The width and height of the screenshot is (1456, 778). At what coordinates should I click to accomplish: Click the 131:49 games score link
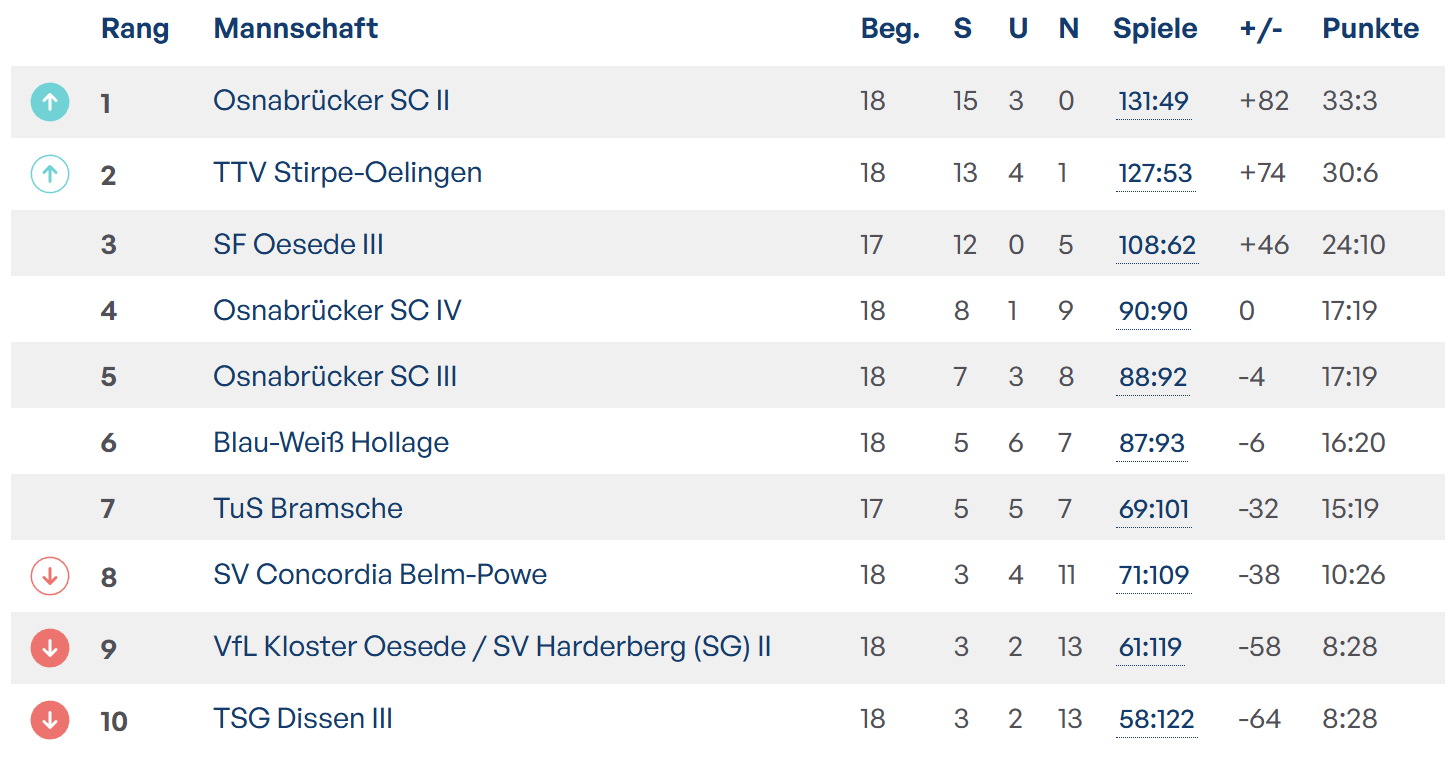1153,102
